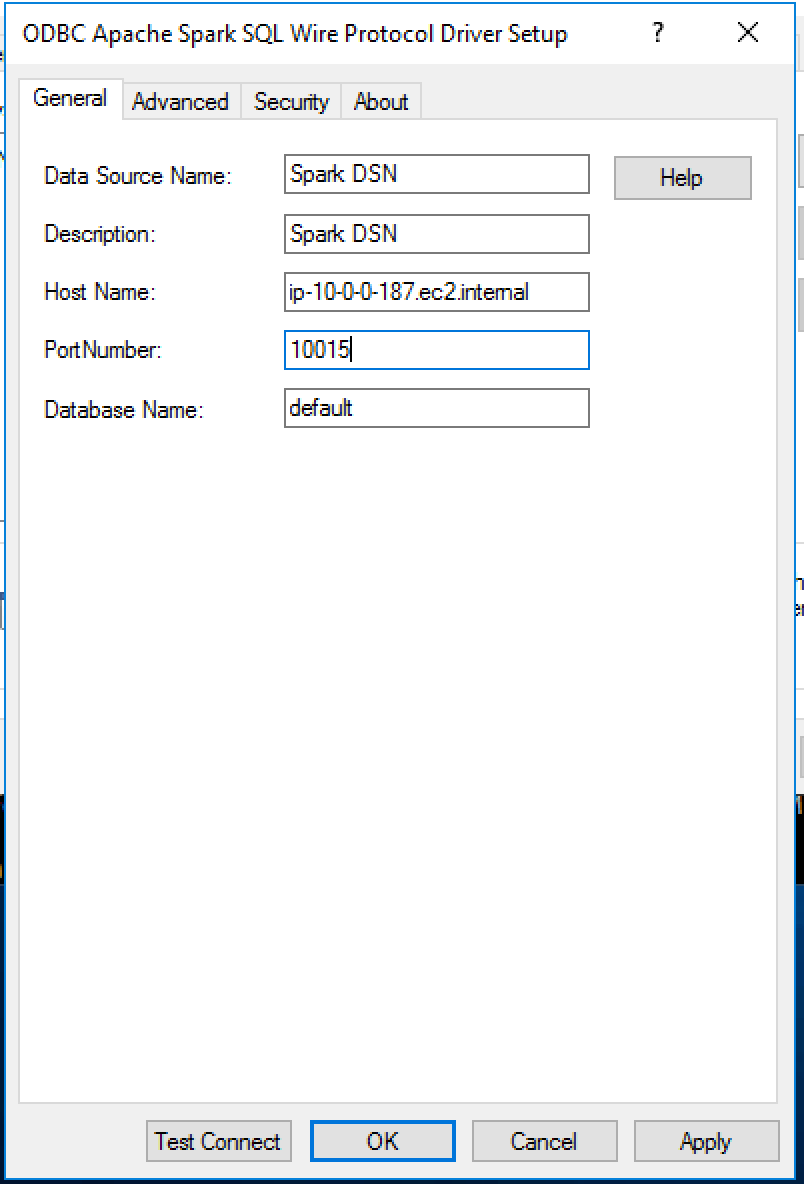Click the 'Description:' label
This screenshot has width=804, height=1184.
click(100, 234)
